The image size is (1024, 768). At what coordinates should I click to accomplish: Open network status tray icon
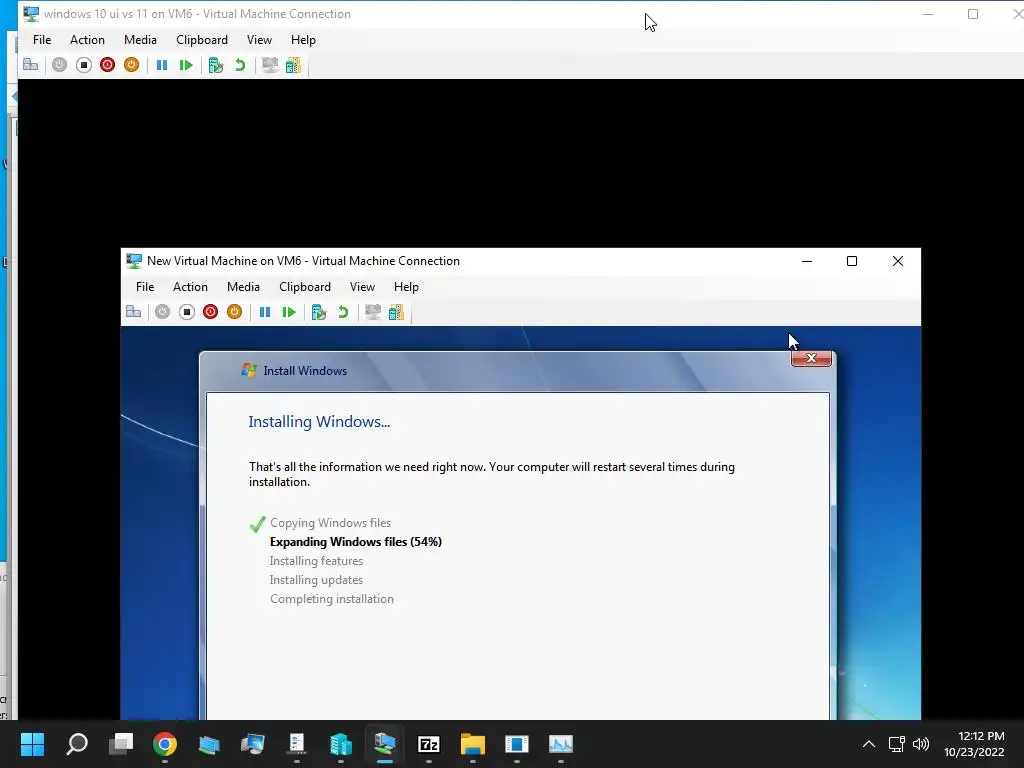pos(897,744)
